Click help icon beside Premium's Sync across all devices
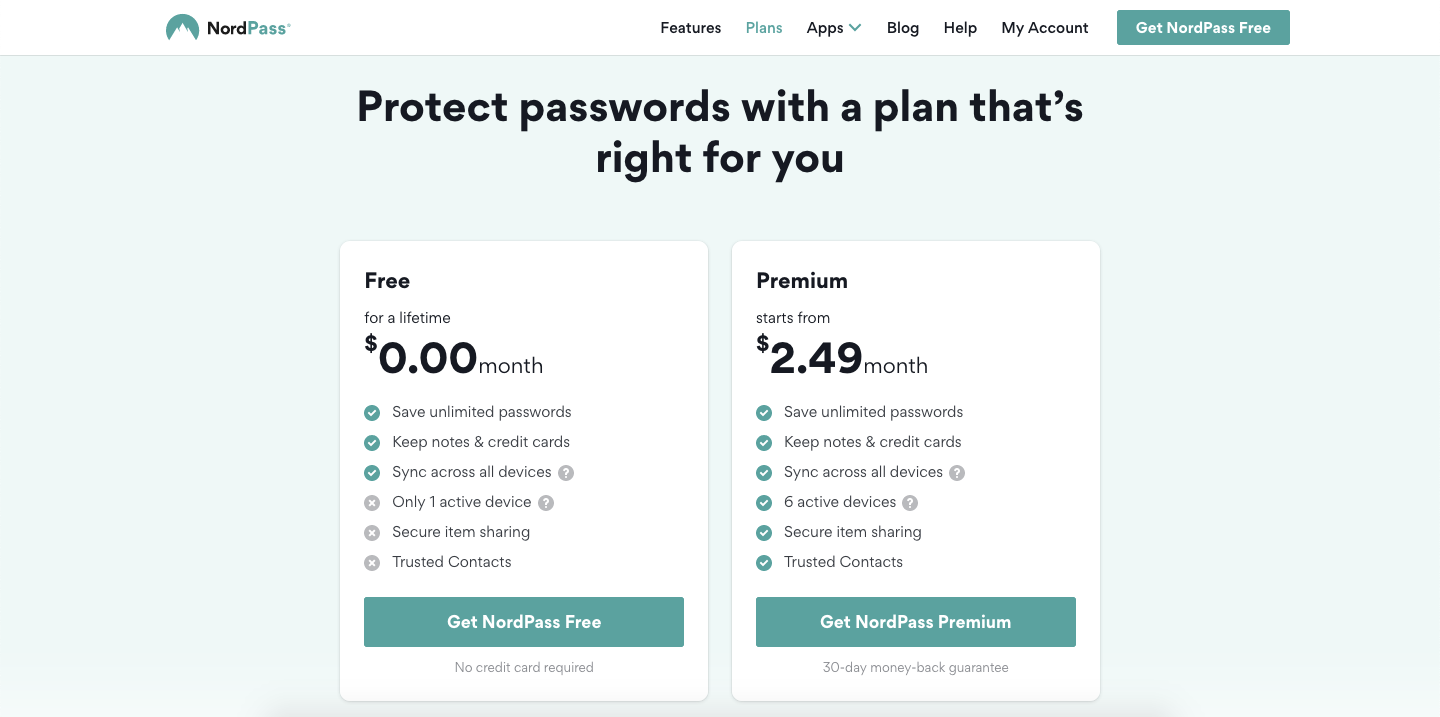The width and height of the screenshot is (1440, 717). [x=957, y=473]
